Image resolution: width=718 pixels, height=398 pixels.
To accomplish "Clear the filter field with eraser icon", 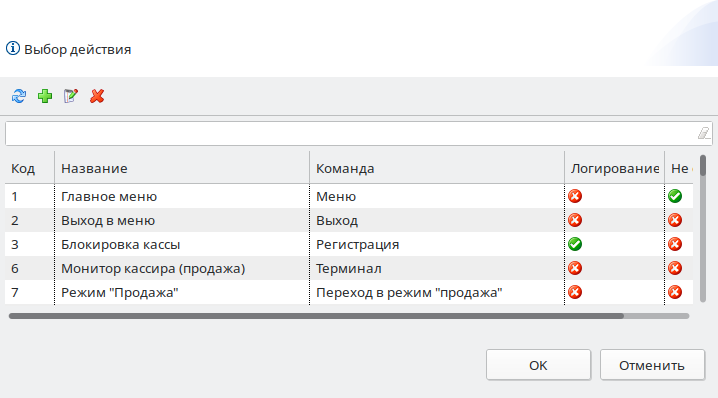I will (x=703, y=133).
